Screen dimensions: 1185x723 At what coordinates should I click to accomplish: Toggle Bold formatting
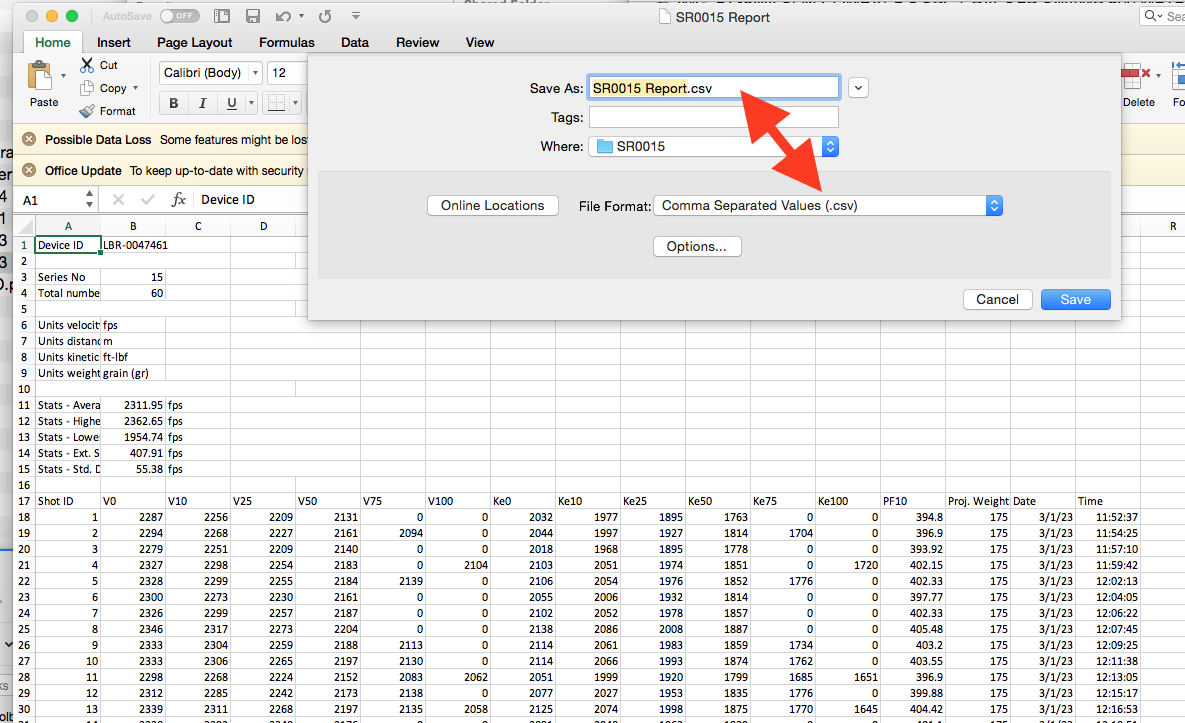pyautogui.click(x=174, y=104)
